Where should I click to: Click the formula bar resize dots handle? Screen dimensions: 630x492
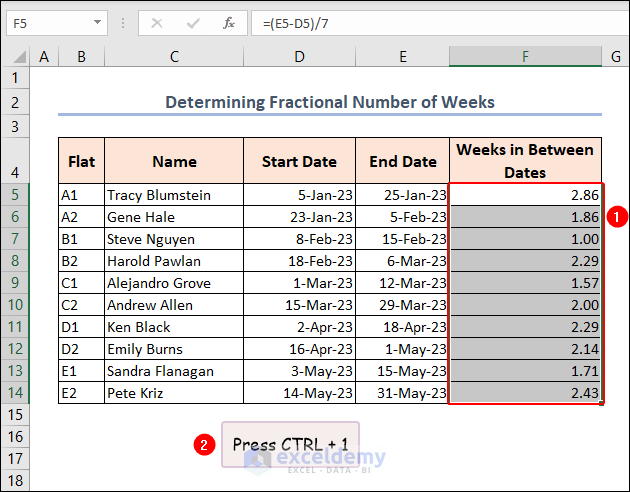(121, 22)
